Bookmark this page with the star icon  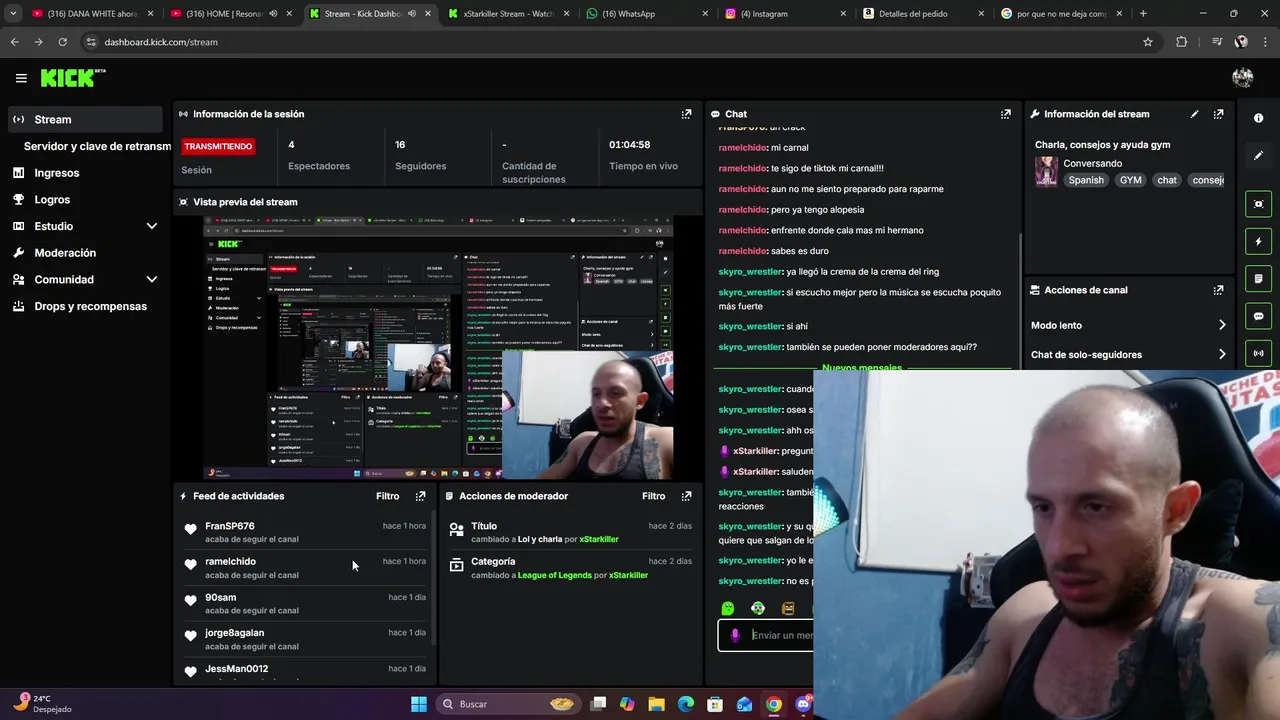pos(1148,42)
